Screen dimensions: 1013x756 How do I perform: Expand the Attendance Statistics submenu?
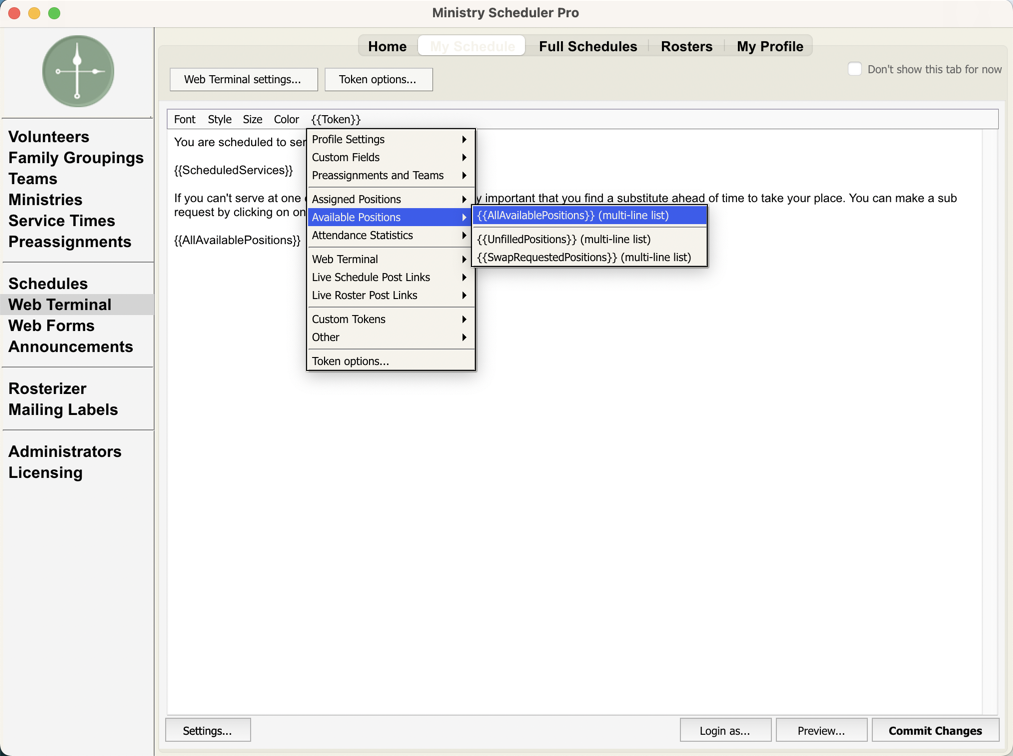tap(391, 235)
